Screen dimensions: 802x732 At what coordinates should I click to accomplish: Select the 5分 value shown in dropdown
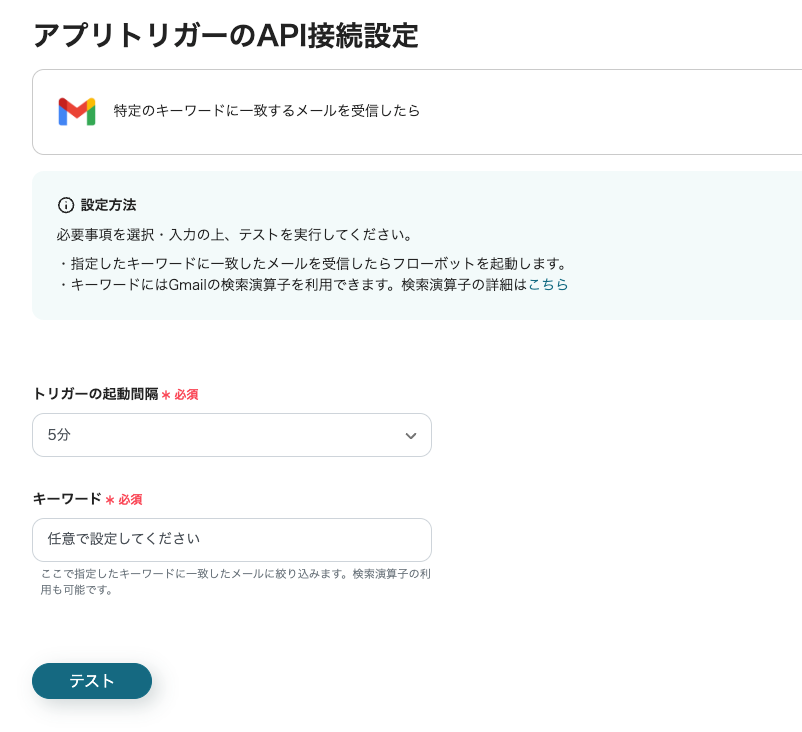click(60, 435)
